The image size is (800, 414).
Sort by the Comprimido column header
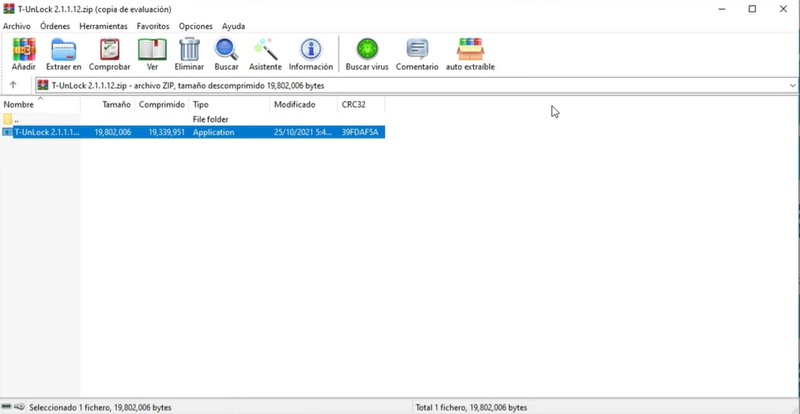[162, 105]
